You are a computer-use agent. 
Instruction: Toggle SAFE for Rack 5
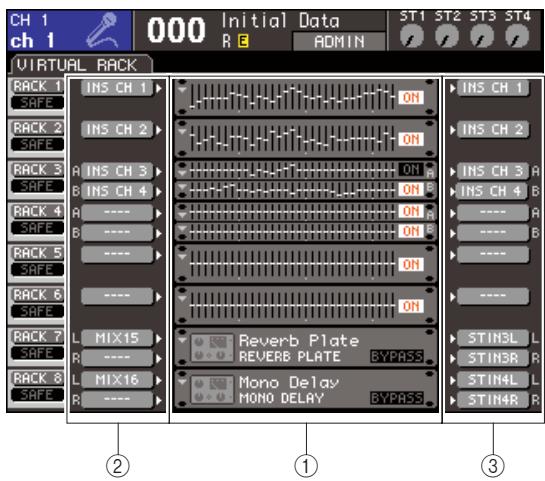37,270
